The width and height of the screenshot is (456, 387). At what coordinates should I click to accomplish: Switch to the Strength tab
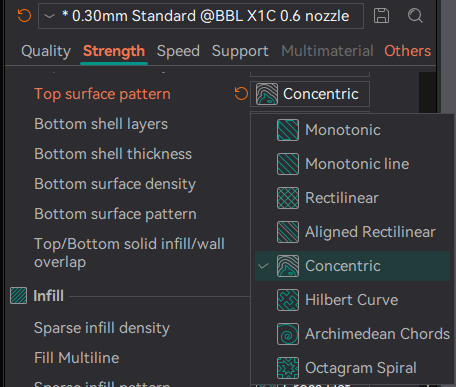point(114,51)
